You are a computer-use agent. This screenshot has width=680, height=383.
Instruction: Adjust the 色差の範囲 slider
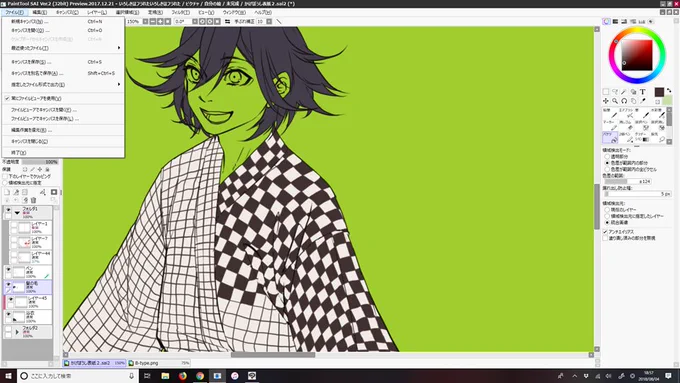627,181
